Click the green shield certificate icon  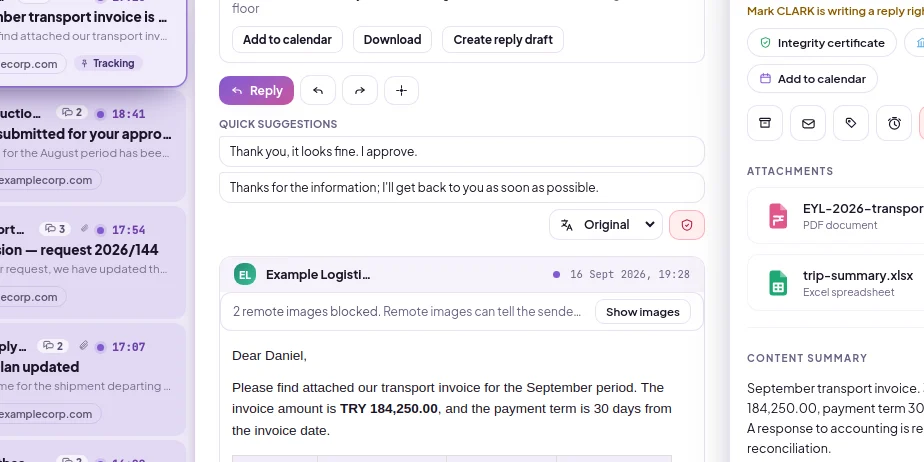click(x=765, y=42)
